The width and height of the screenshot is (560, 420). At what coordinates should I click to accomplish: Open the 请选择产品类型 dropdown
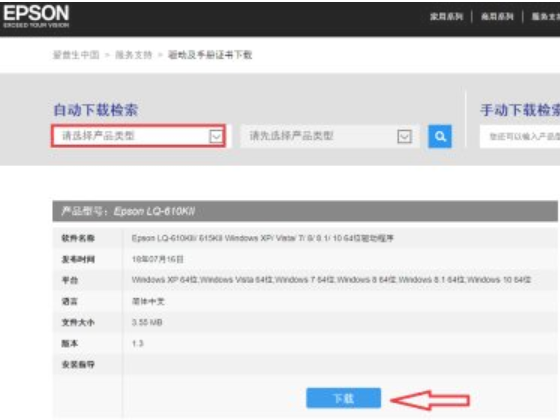coord(138,136)
